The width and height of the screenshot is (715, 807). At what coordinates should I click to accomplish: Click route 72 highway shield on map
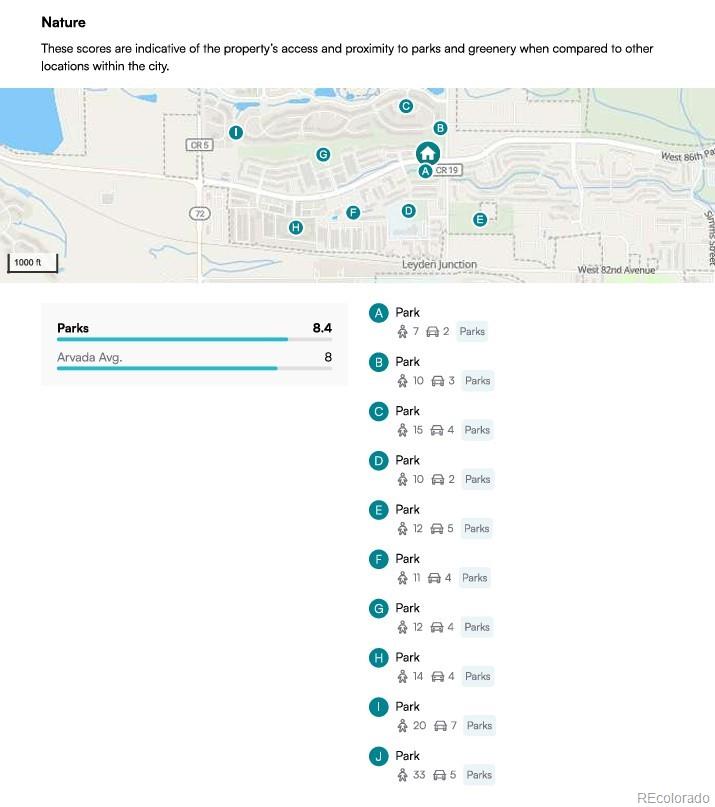tap(200, 214)
